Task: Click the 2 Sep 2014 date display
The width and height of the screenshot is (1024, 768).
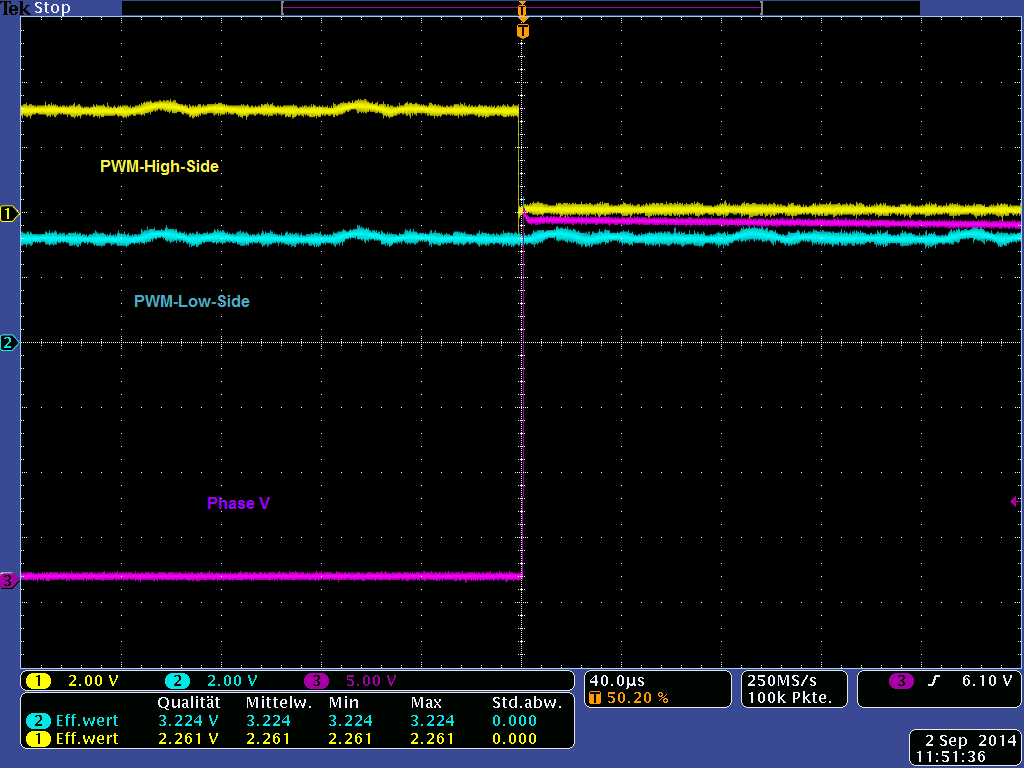Action: (971, 741)
